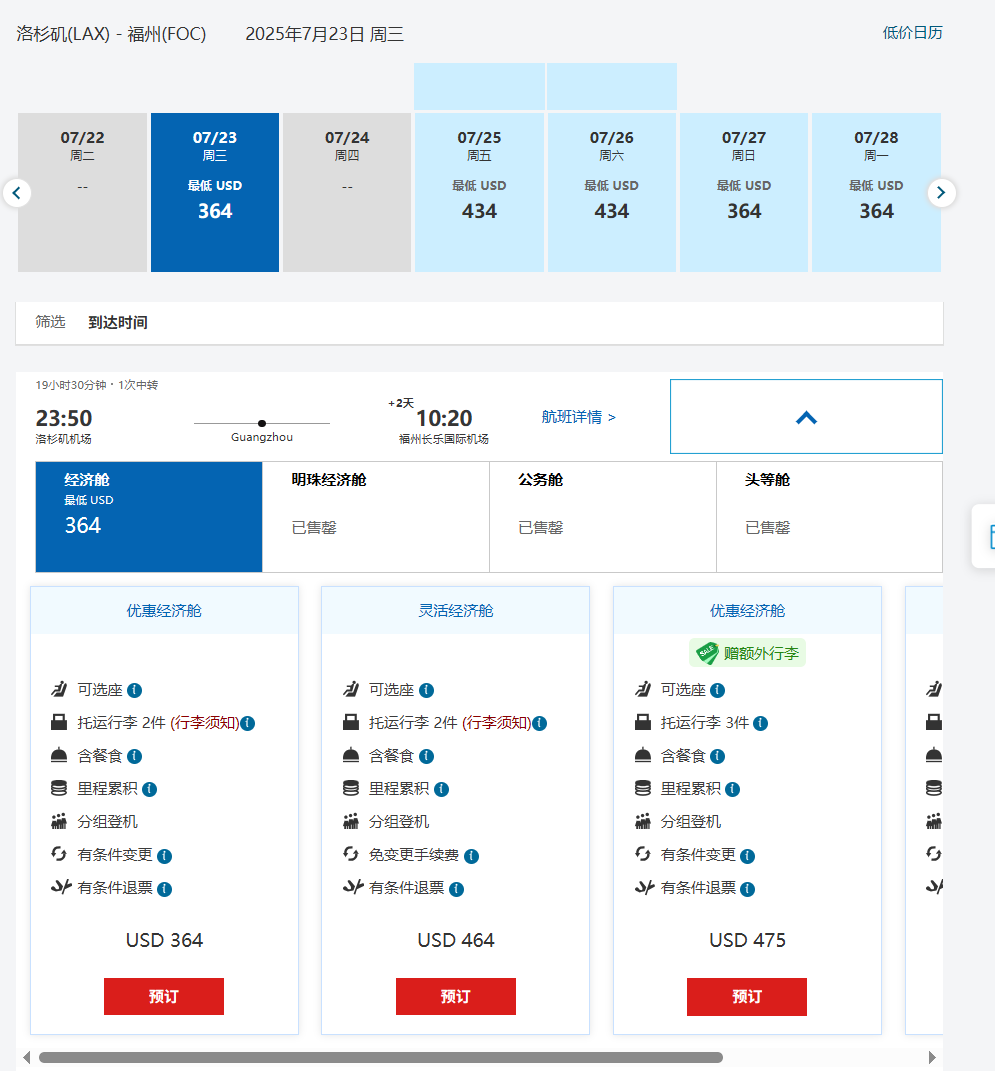
Task: Open 航班详情 flight details link
Action: 578,417
